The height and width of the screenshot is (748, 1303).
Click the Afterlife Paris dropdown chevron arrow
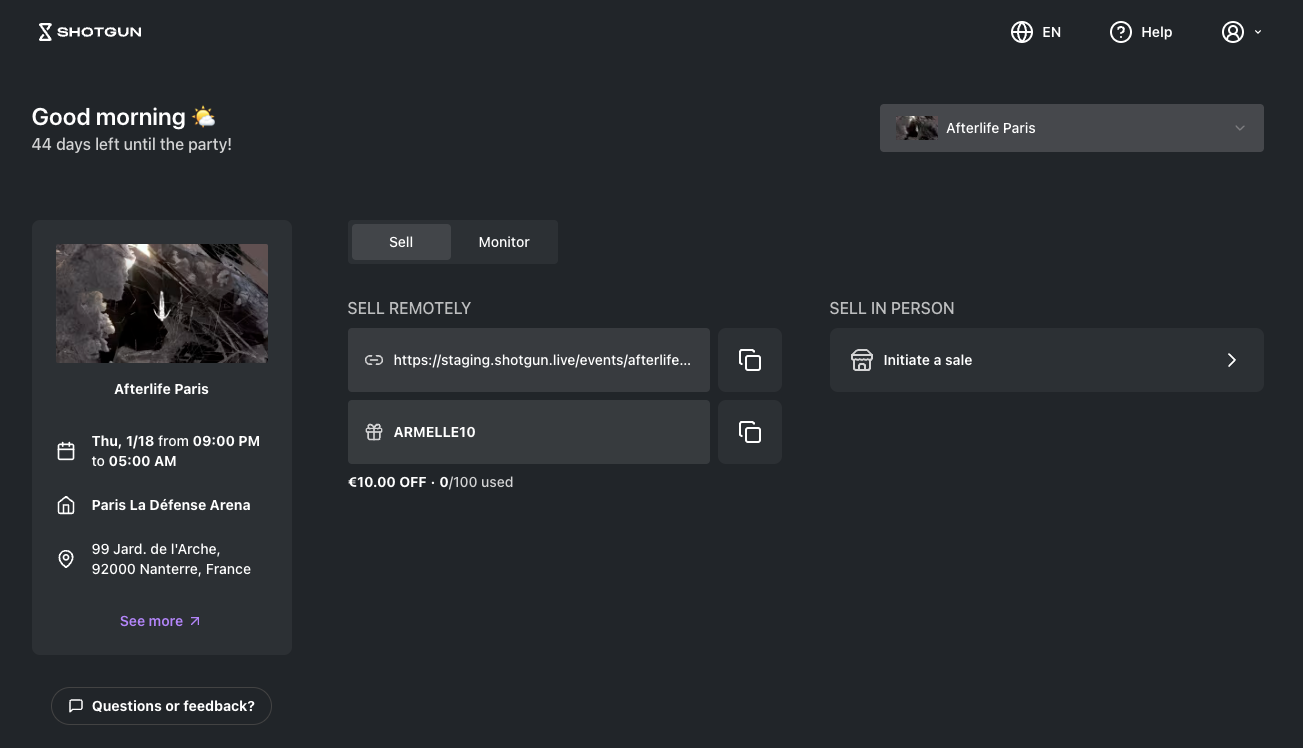point(1240,128)
